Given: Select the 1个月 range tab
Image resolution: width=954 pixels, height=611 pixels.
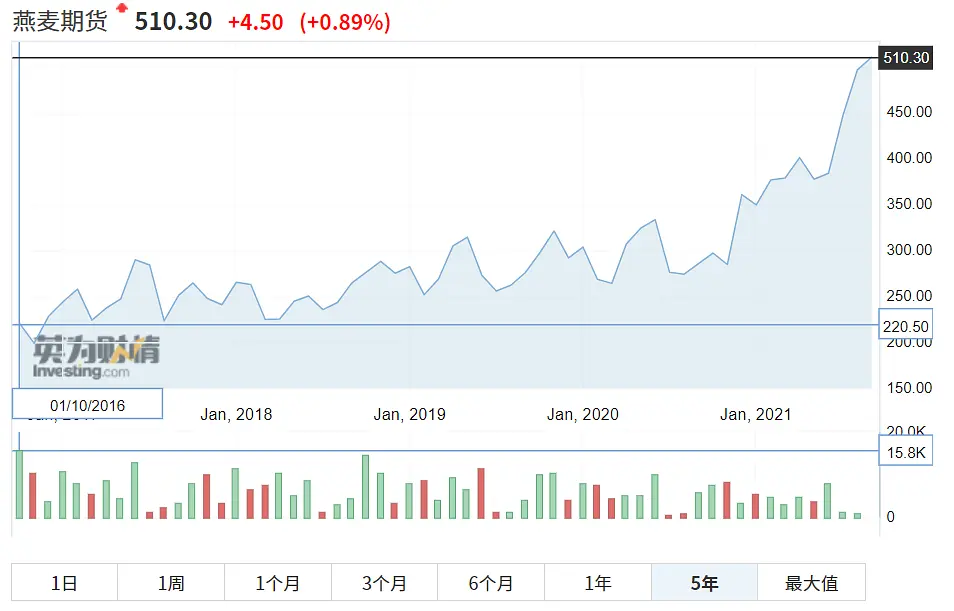Looking at the screenshot, I should (278, 583).
